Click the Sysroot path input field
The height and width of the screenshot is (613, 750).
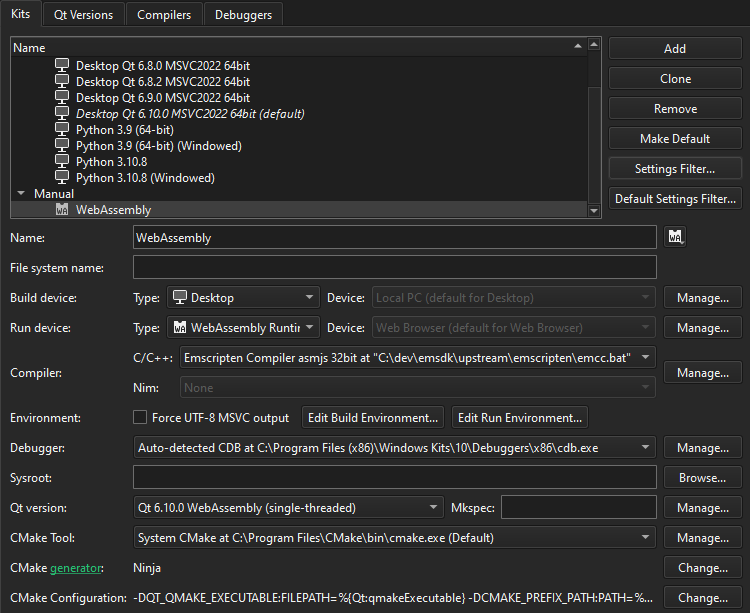pos(394,478)
